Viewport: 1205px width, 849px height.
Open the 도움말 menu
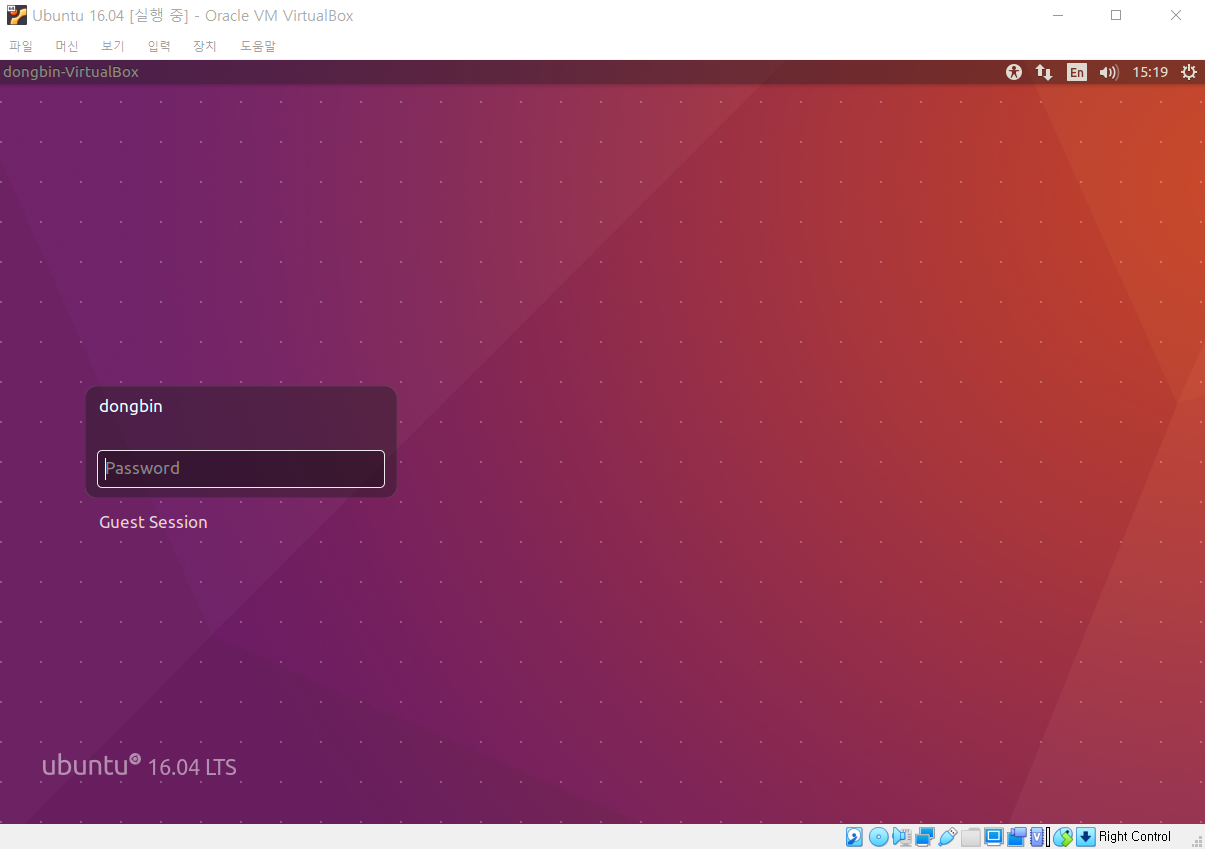pyautogui.click(x=258, y=46)
